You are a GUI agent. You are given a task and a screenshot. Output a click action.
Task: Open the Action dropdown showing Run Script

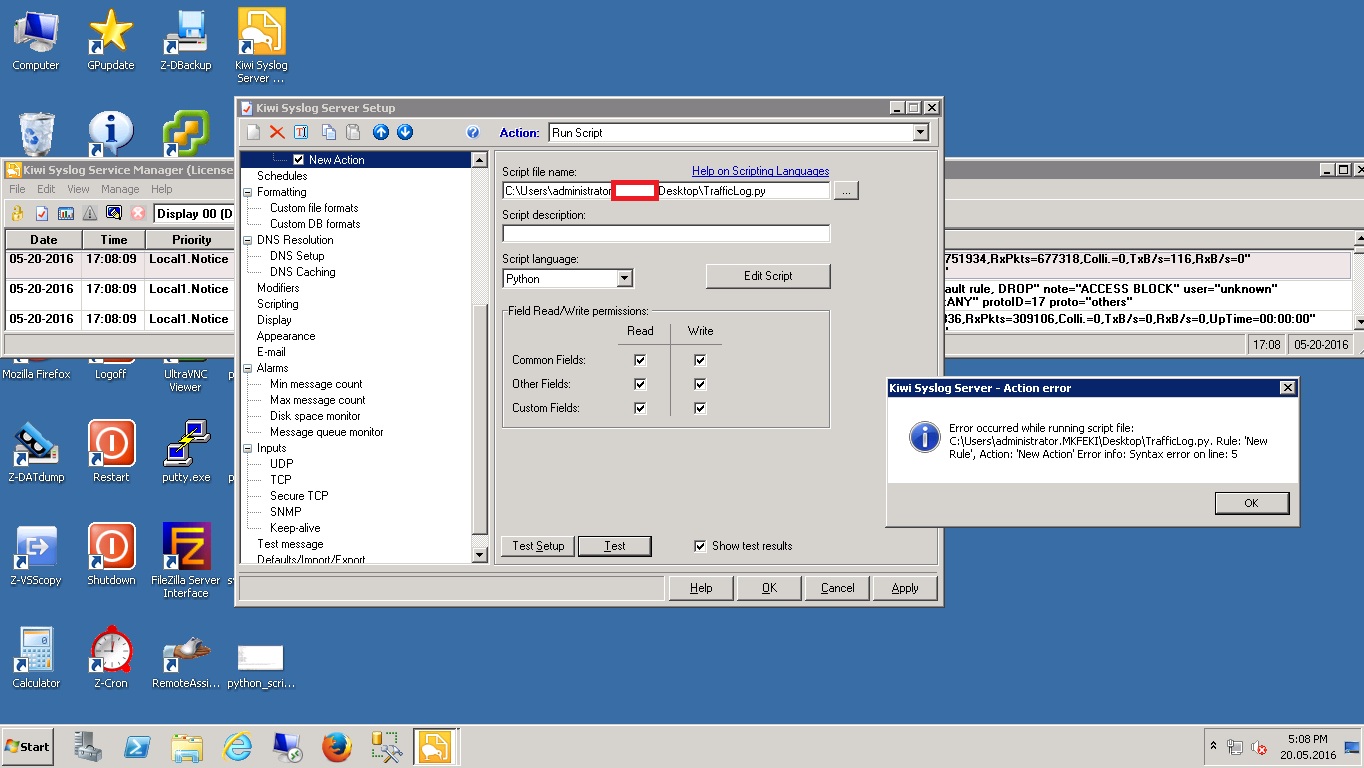coord(920,133)
